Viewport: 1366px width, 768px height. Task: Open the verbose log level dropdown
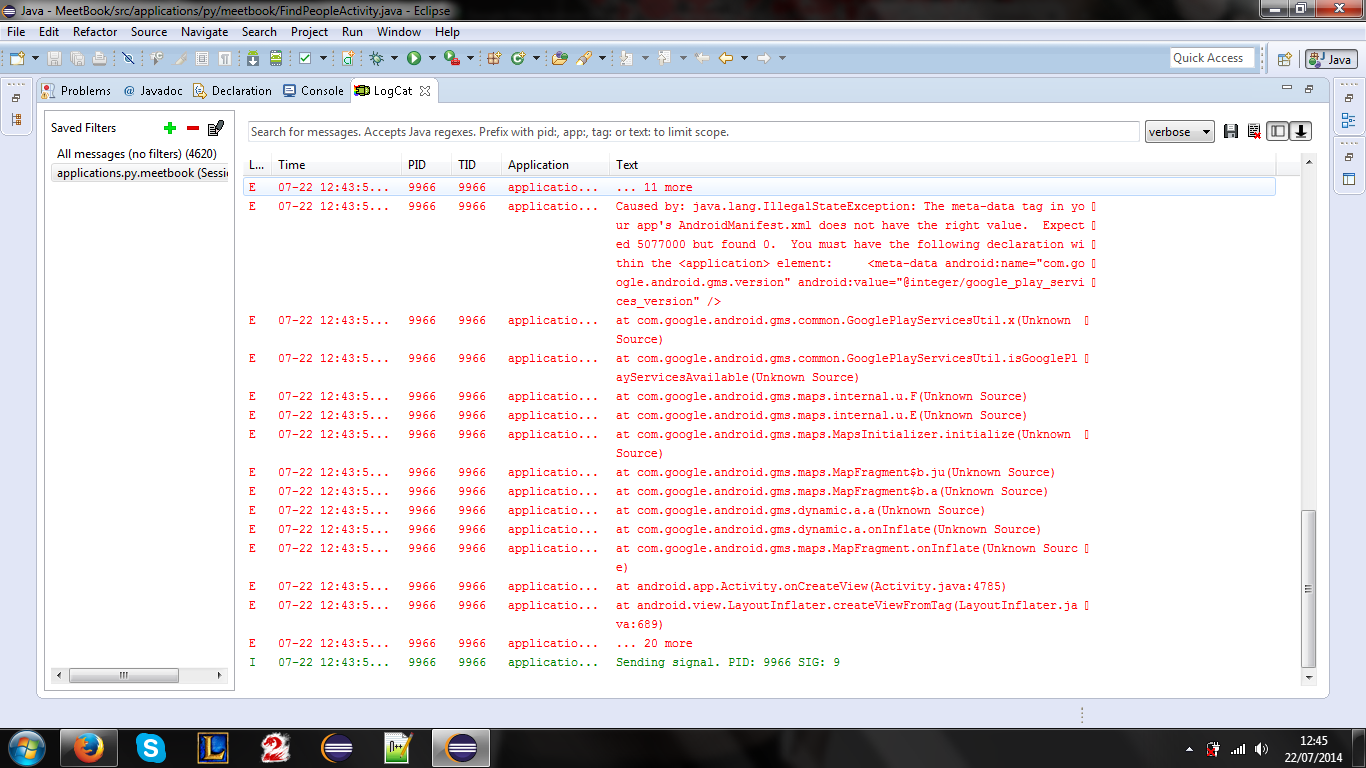[x=1179, y=132]
